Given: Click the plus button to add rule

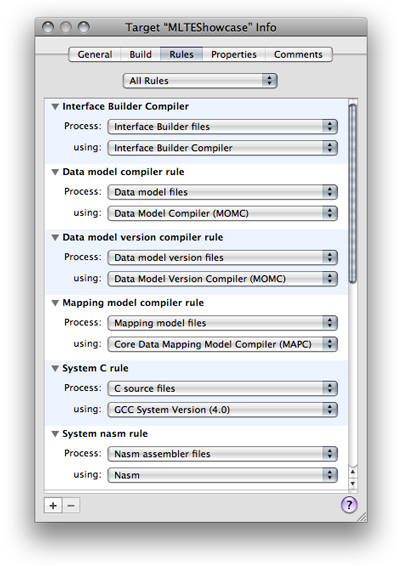Looking at the screenshot, I should pos(53,505).
